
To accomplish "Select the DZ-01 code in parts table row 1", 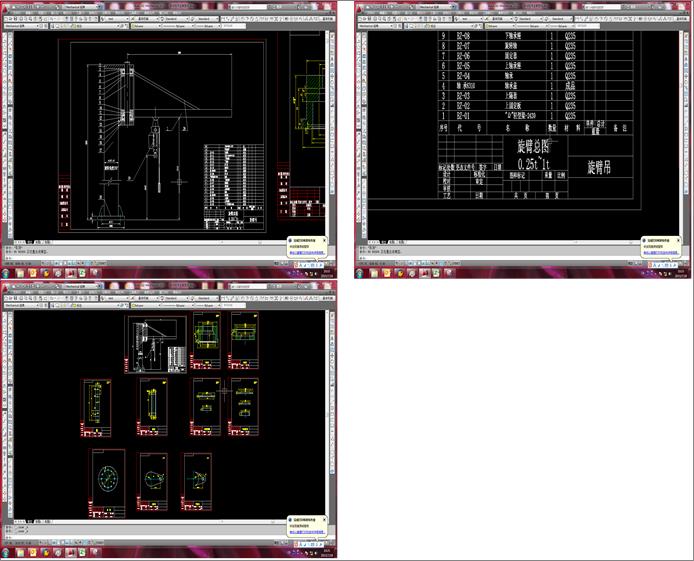I will [463, 116].
